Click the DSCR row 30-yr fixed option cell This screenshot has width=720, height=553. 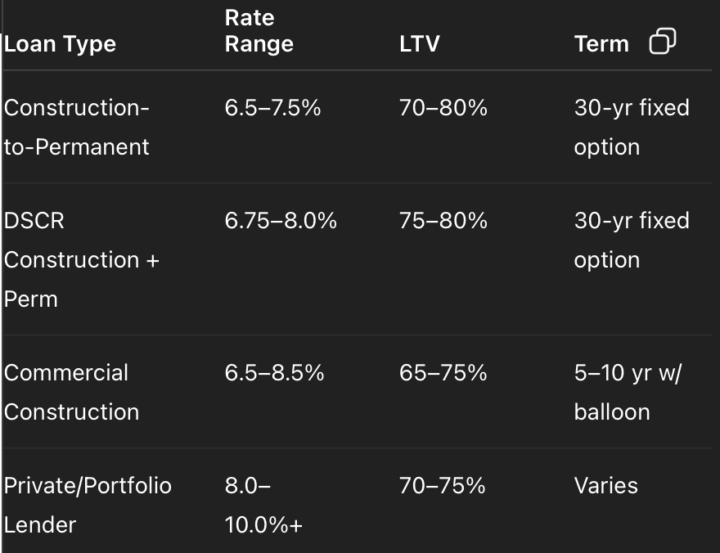point(631,240)
